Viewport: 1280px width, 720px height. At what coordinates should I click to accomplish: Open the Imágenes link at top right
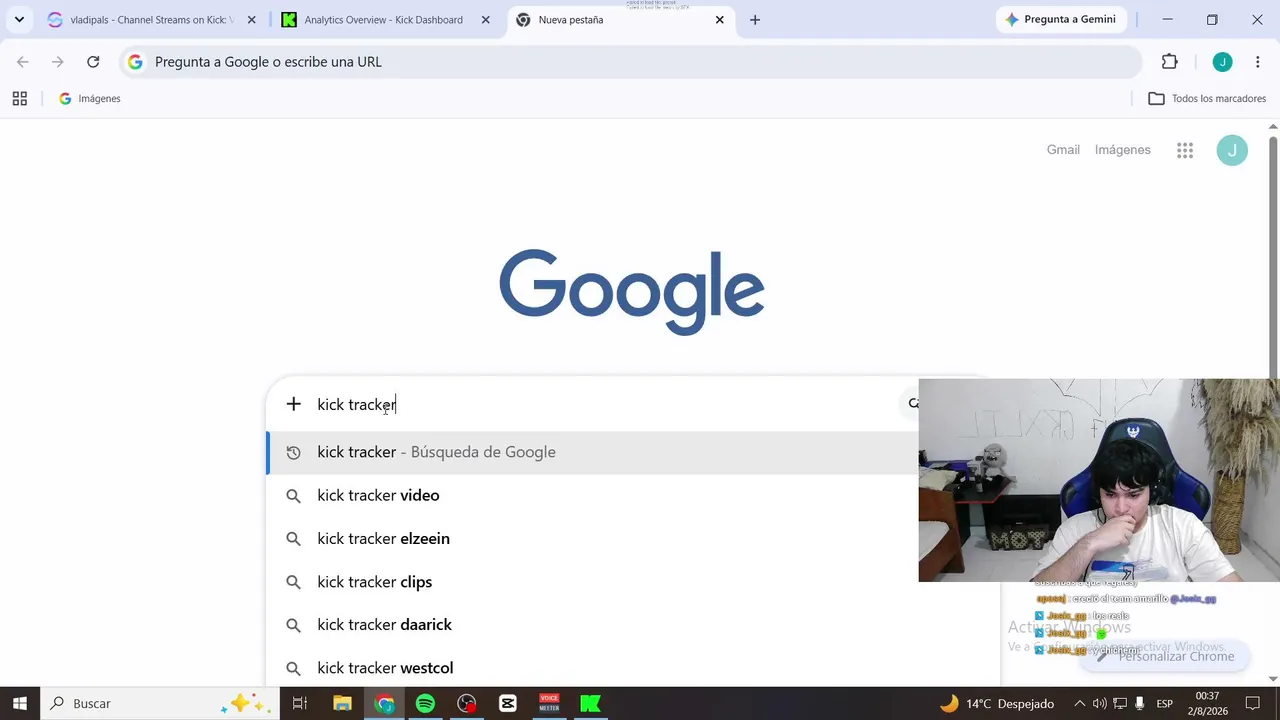1122,150
